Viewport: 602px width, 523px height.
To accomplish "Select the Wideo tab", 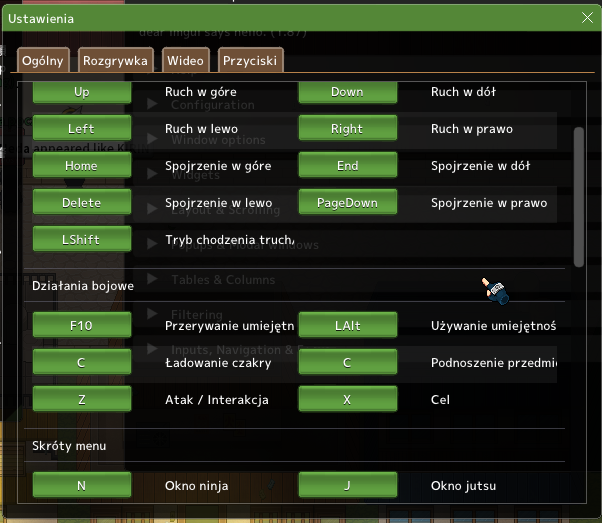I will point(185,61).
